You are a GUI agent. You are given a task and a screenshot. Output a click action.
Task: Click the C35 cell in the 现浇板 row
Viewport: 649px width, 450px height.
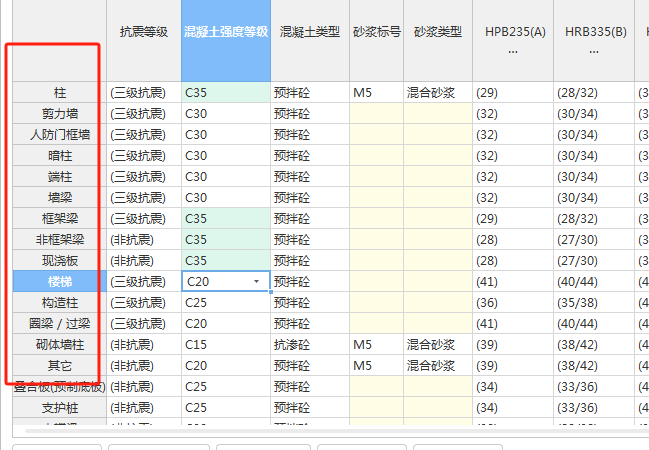226,261
